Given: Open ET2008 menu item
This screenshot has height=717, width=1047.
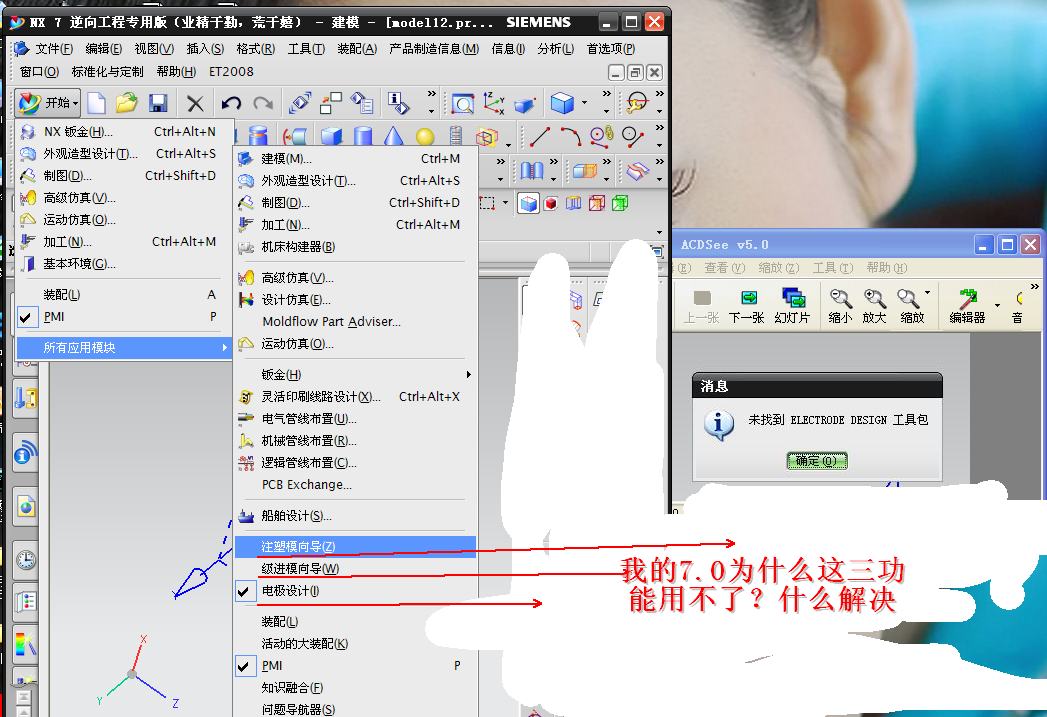Looking at the screenshot, I should (231, 71).
